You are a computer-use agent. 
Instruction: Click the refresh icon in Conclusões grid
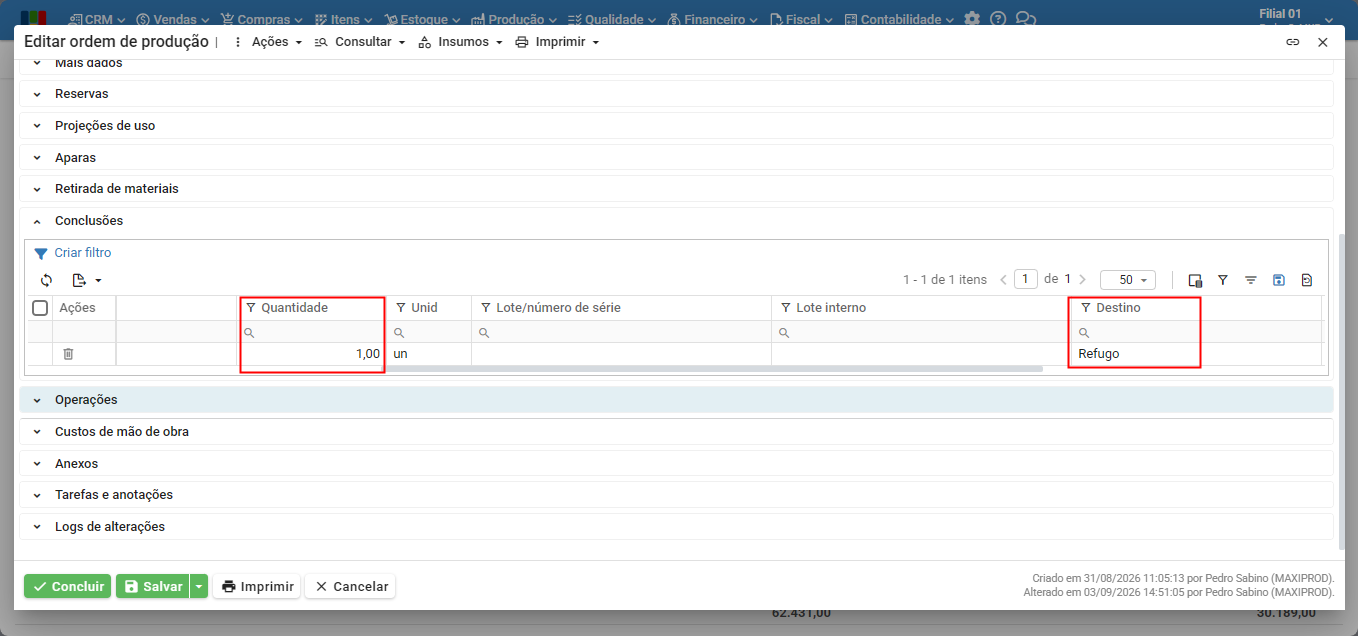click(x=46, y=280)
